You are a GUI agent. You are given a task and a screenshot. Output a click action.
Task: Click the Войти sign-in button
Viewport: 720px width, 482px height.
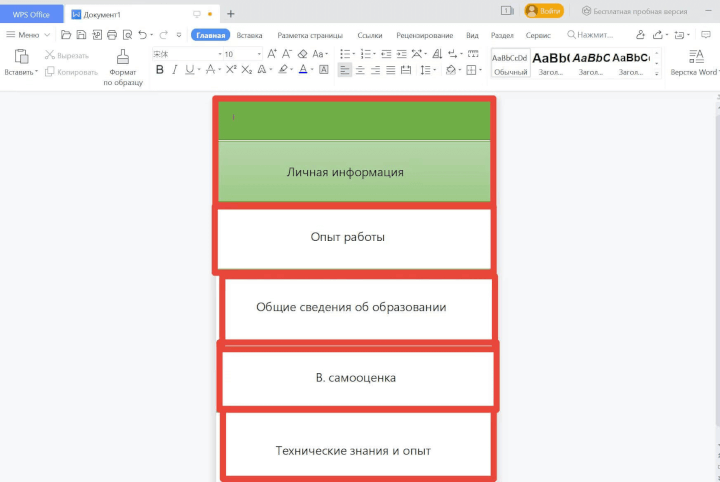pyautogui.click(x=544, y=11)
